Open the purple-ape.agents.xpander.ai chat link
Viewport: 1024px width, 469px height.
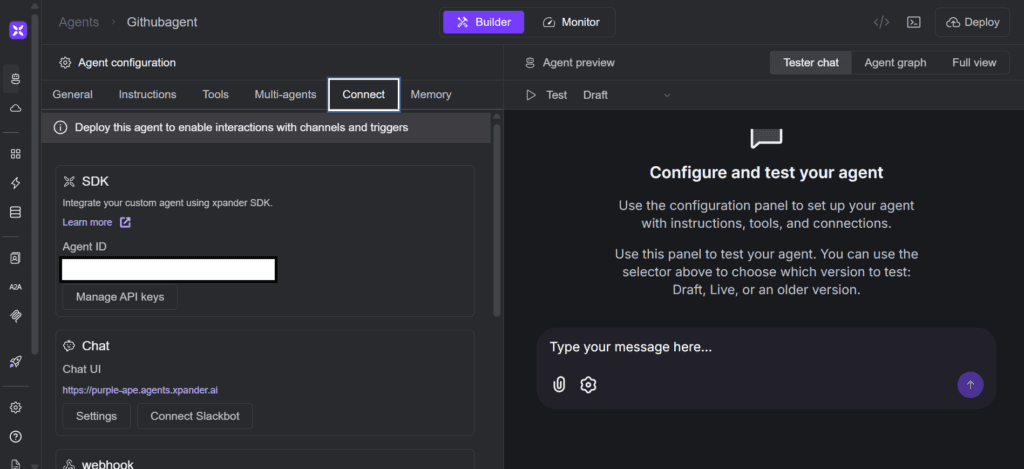pyautogui.click(x=140, y=390)
